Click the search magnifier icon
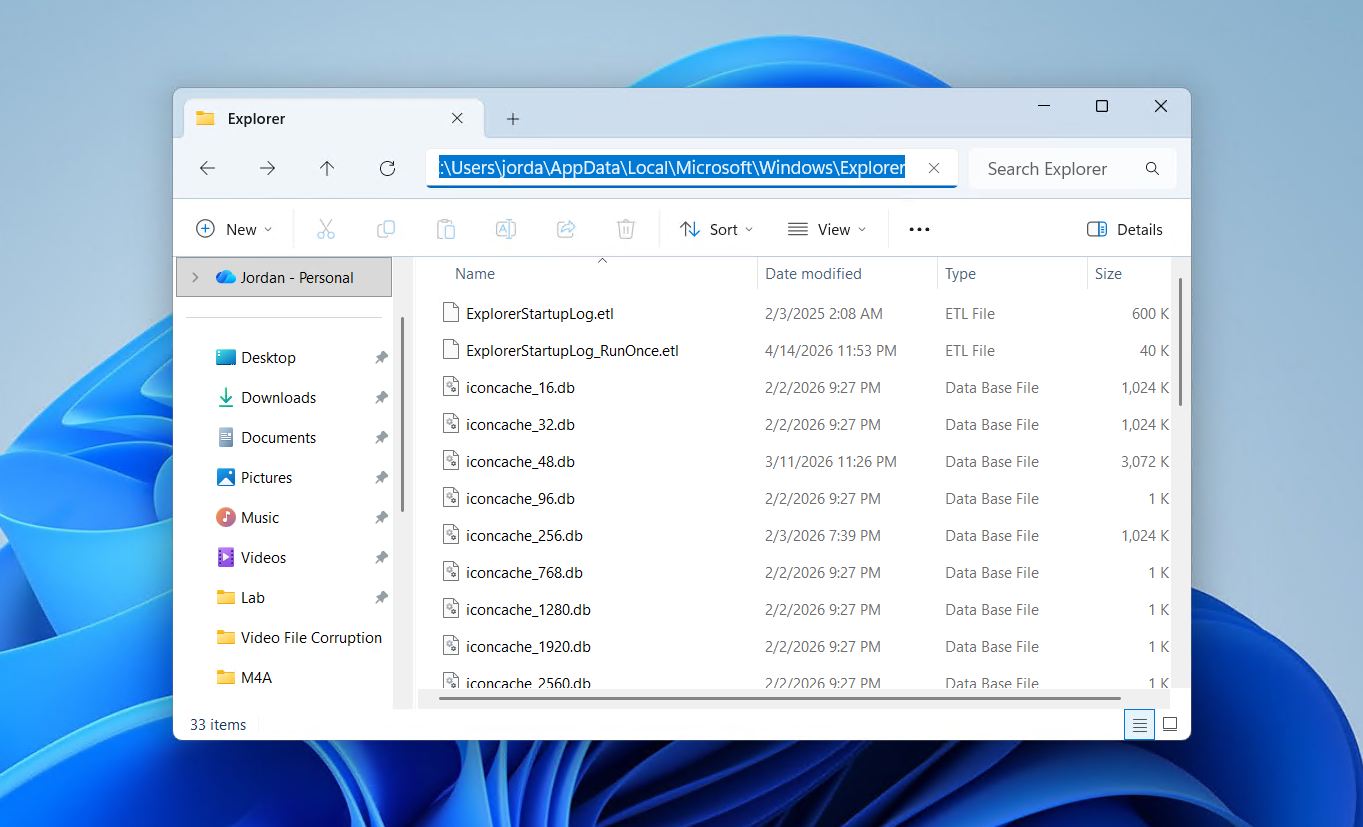 click(x=1152, y=169)
